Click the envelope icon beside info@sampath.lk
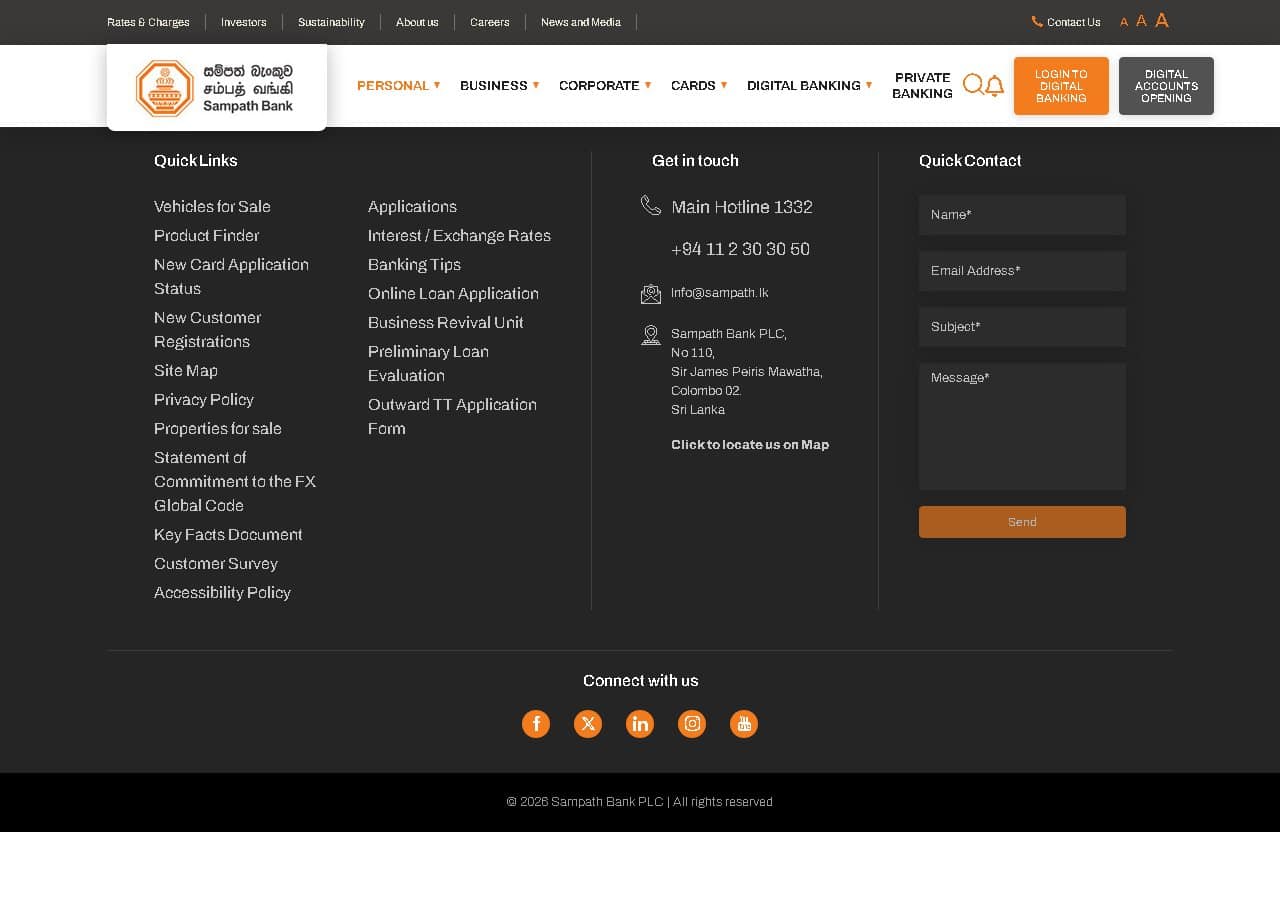Screen dimensions: 1280x900 651,294
